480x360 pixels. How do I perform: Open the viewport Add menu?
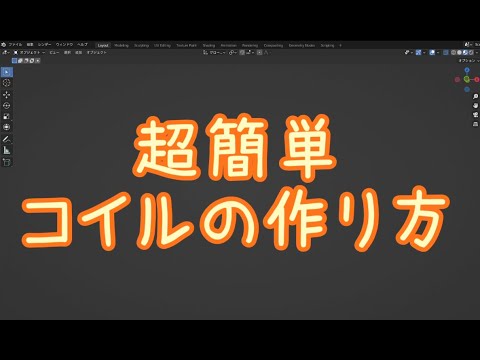pos(78,52)
